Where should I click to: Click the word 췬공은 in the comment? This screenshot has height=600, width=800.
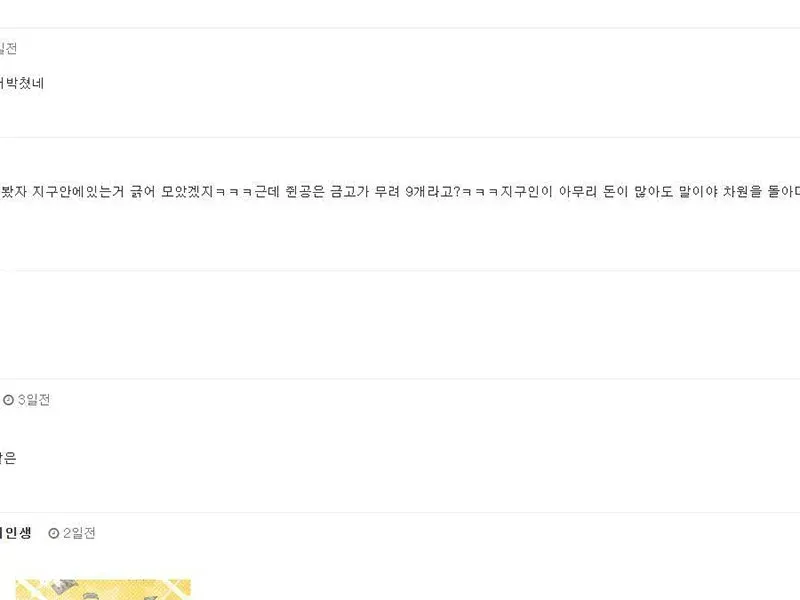(x=305, y=191)
